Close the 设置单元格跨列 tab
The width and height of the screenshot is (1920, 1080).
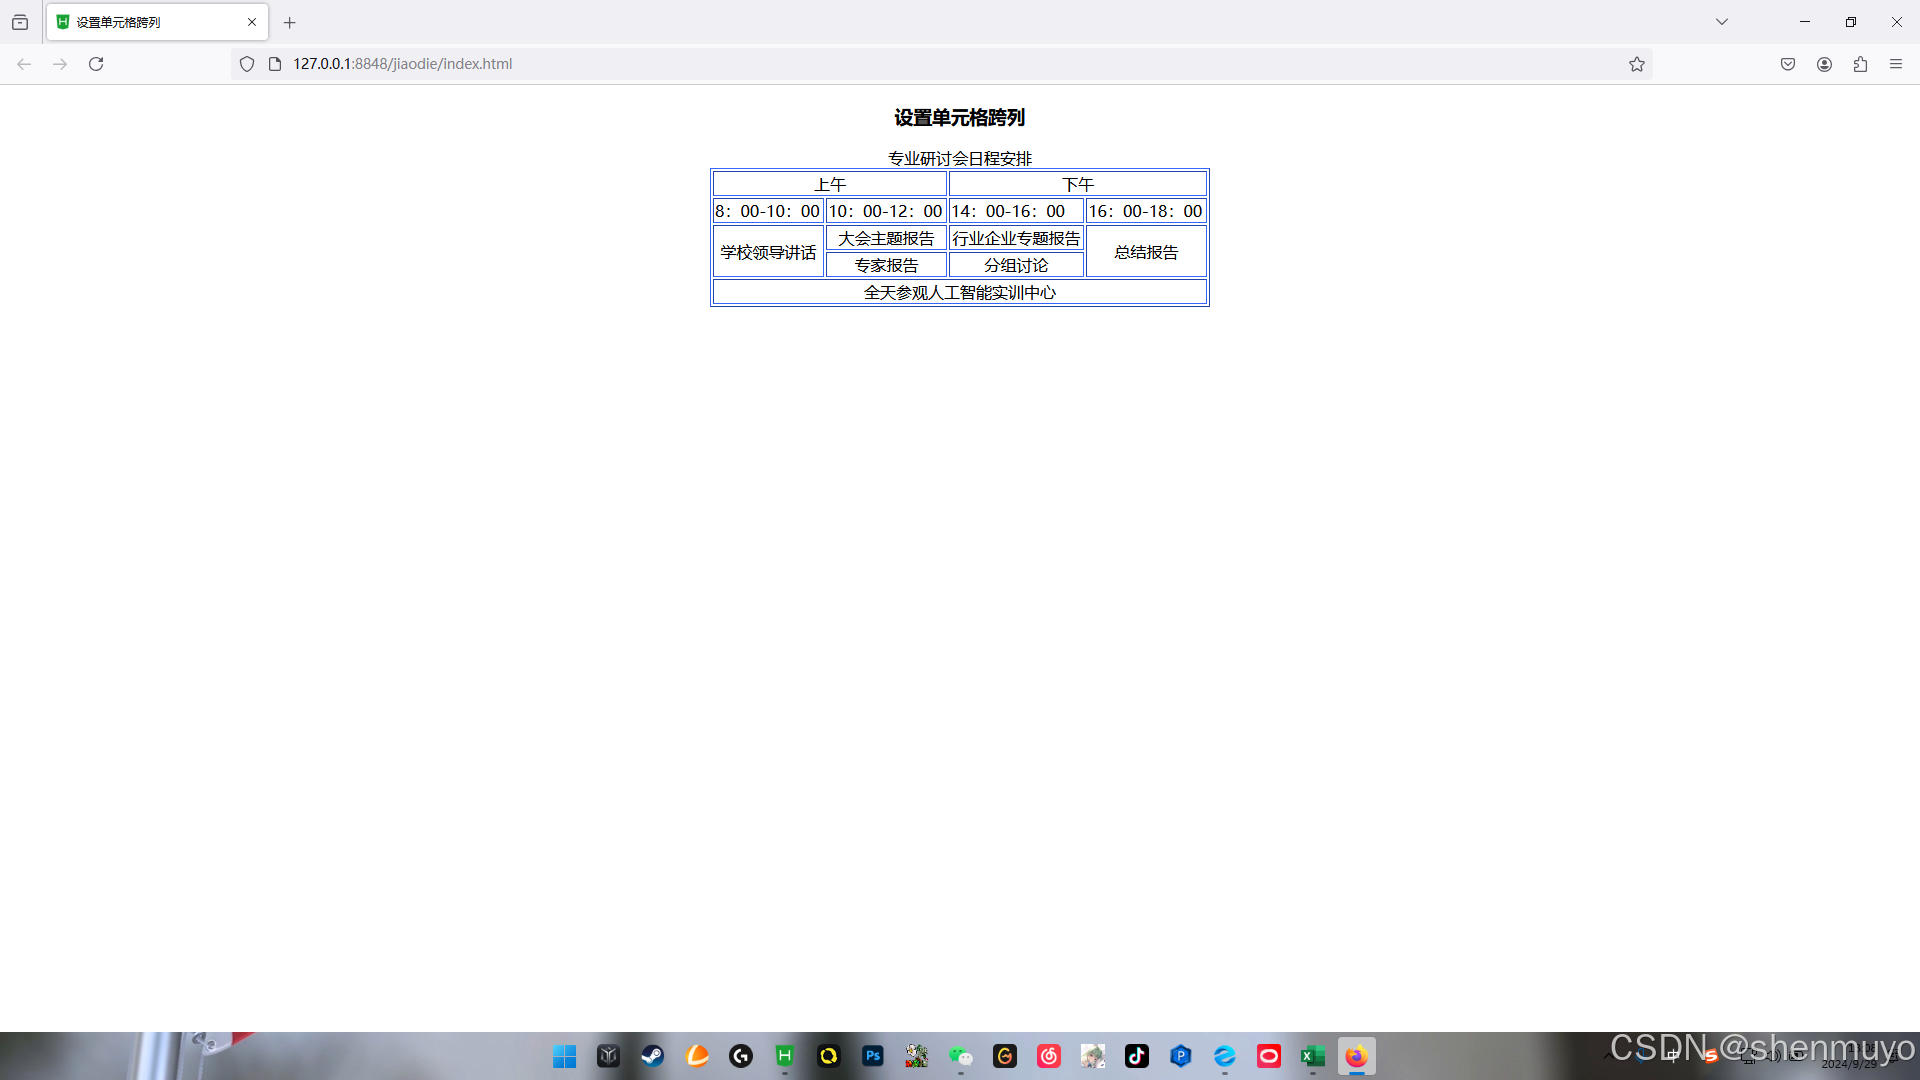click(252, 22)
